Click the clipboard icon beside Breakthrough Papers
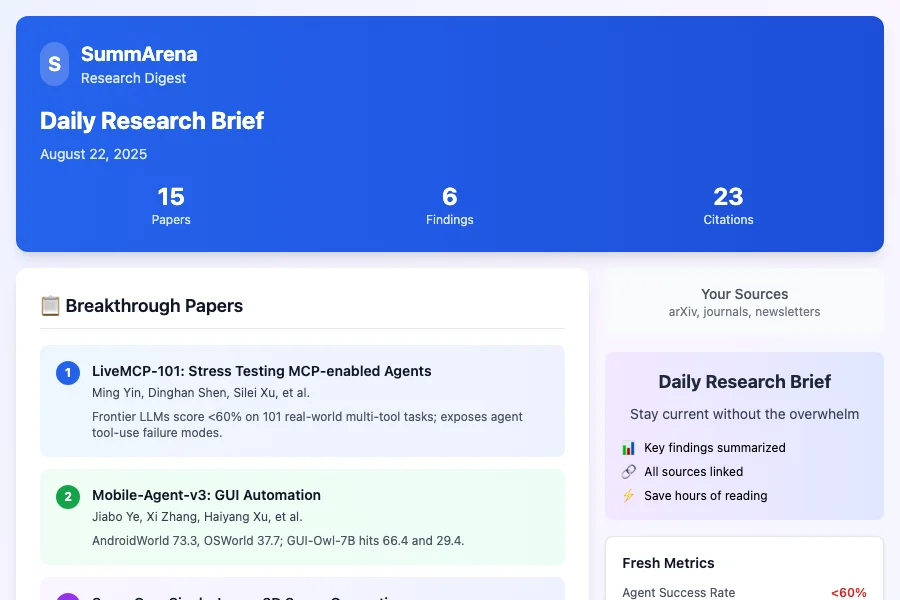The width and height of the screenshot is (900, 600). pos(50,306)
